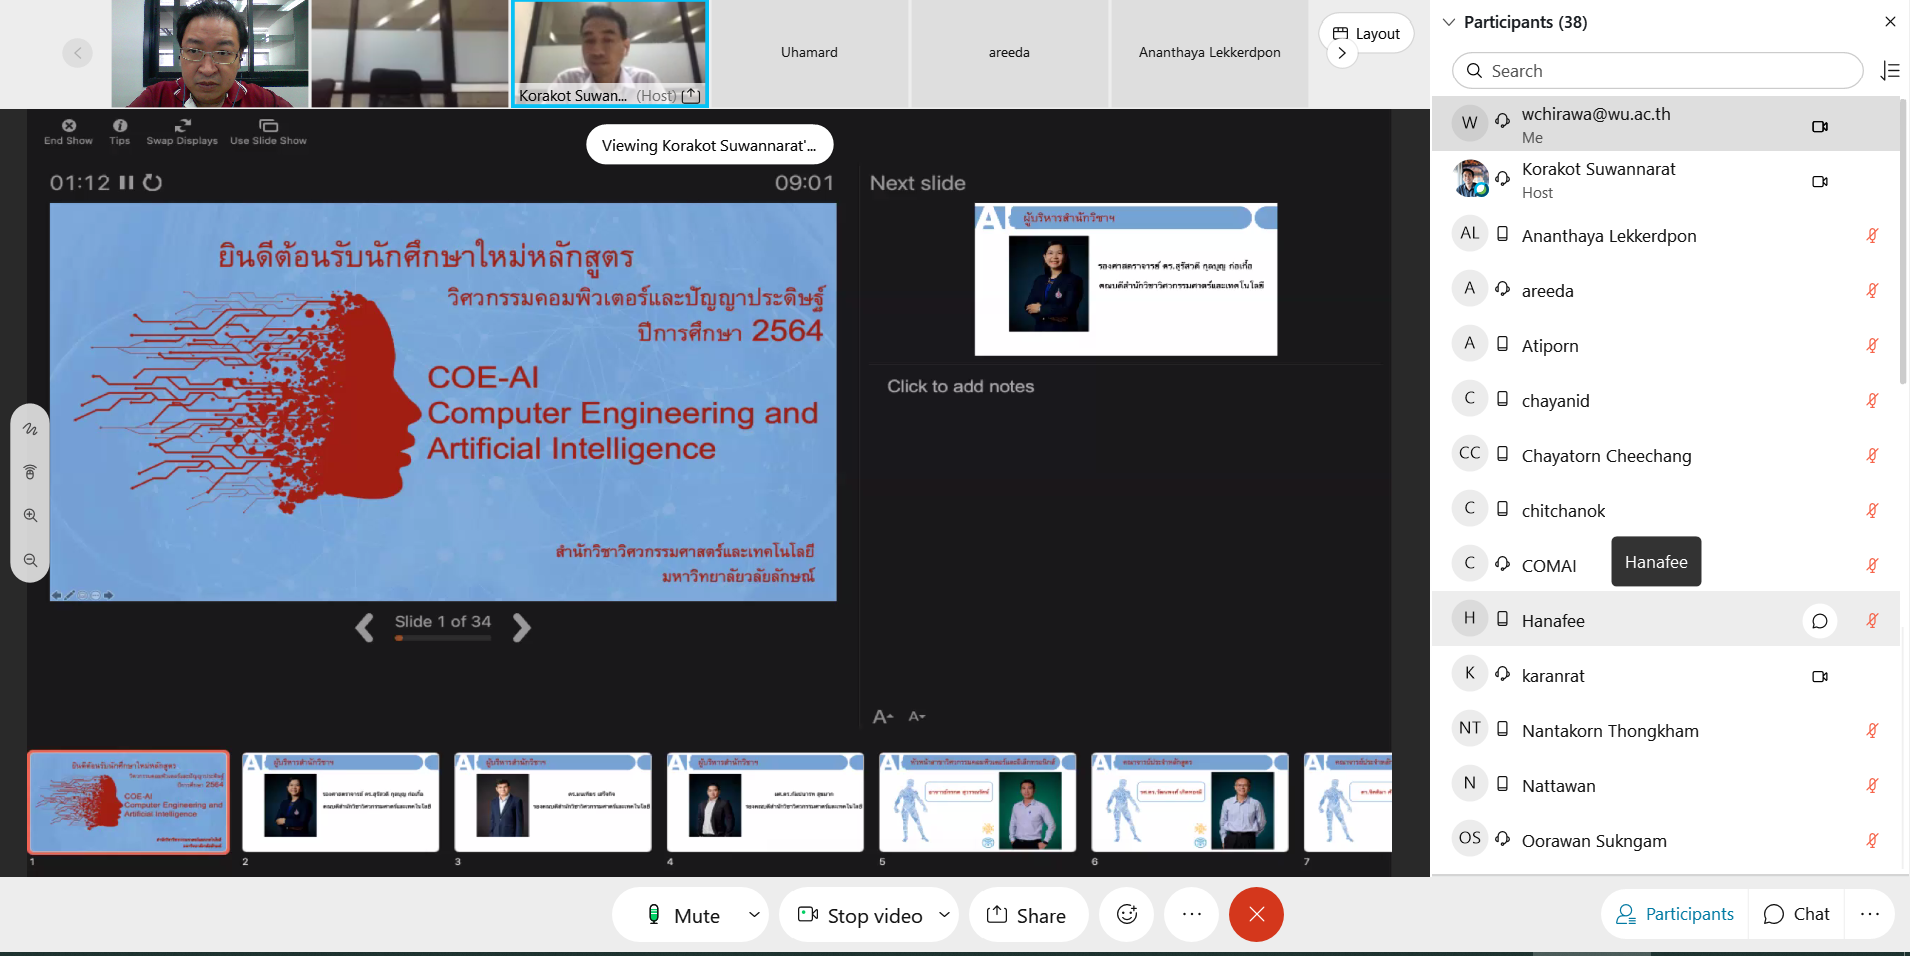The width and height of the screenshot is (1920, 956).
Task: Switch to the Chat panel tab
Action: tap(1797, 914)
